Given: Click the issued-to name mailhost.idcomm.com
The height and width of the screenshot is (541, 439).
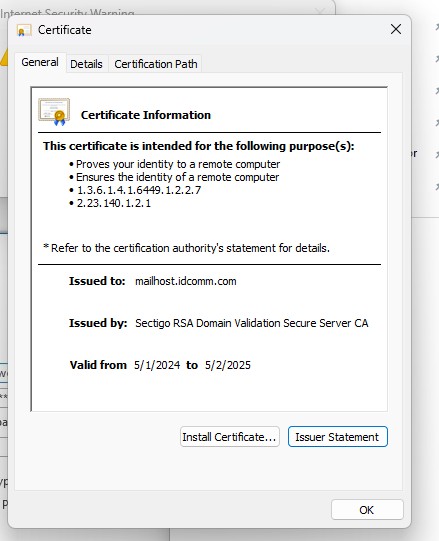Looking at the screenshot, I should (186, 281).
